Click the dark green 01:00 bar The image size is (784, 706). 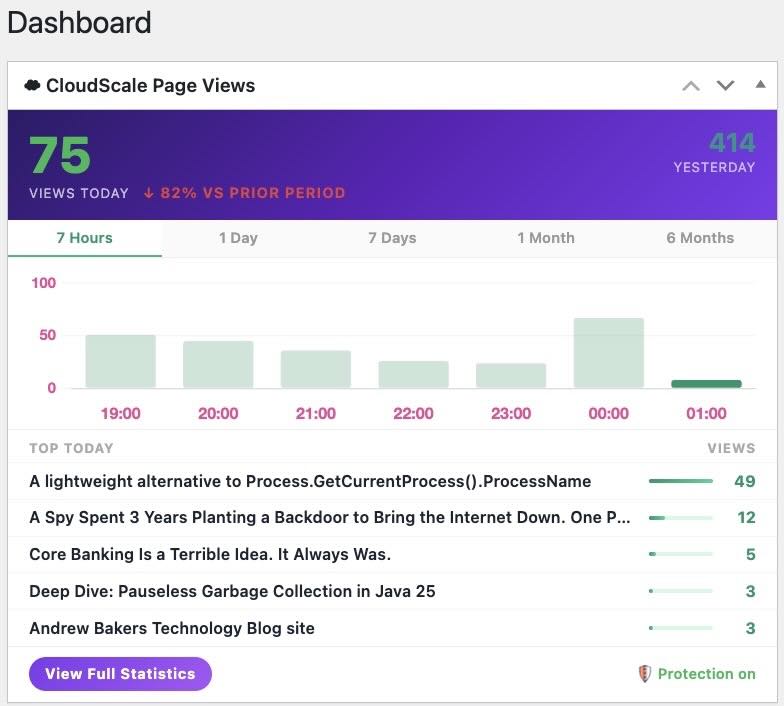tap(706, 384)
